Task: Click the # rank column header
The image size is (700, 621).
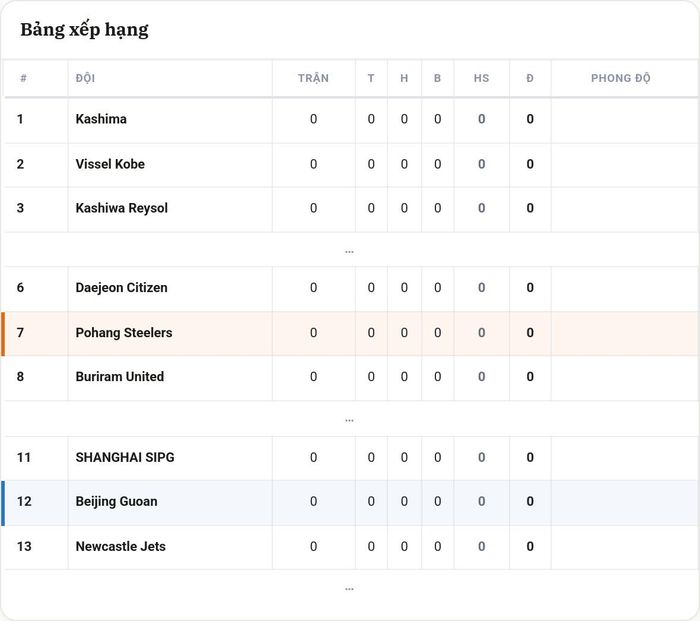Action: [23, 78]
